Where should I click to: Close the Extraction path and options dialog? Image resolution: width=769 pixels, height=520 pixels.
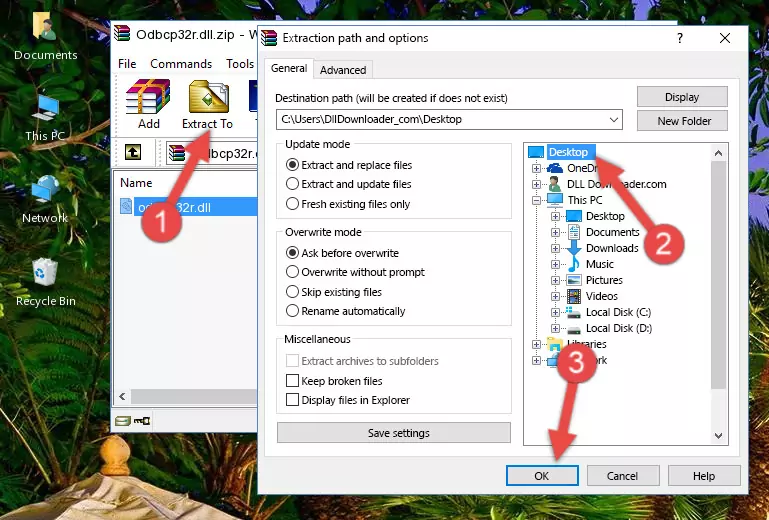(x=725, y=38)
